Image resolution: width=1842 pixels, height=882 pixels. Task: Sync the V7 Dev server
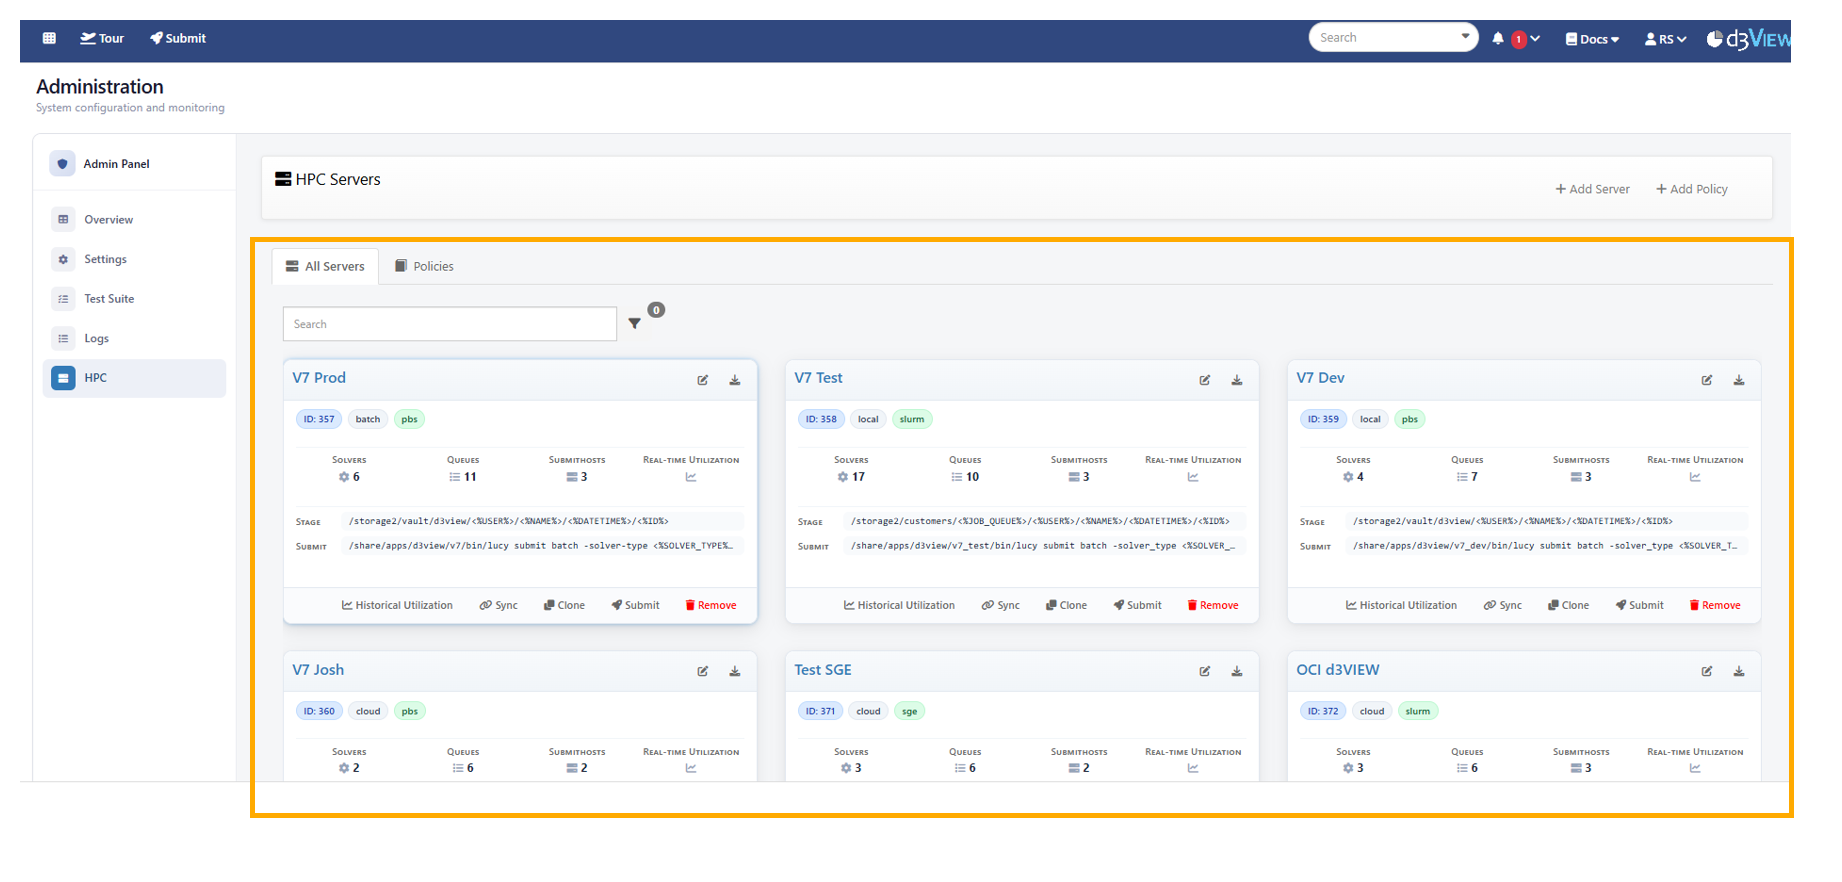point(1503,605)
